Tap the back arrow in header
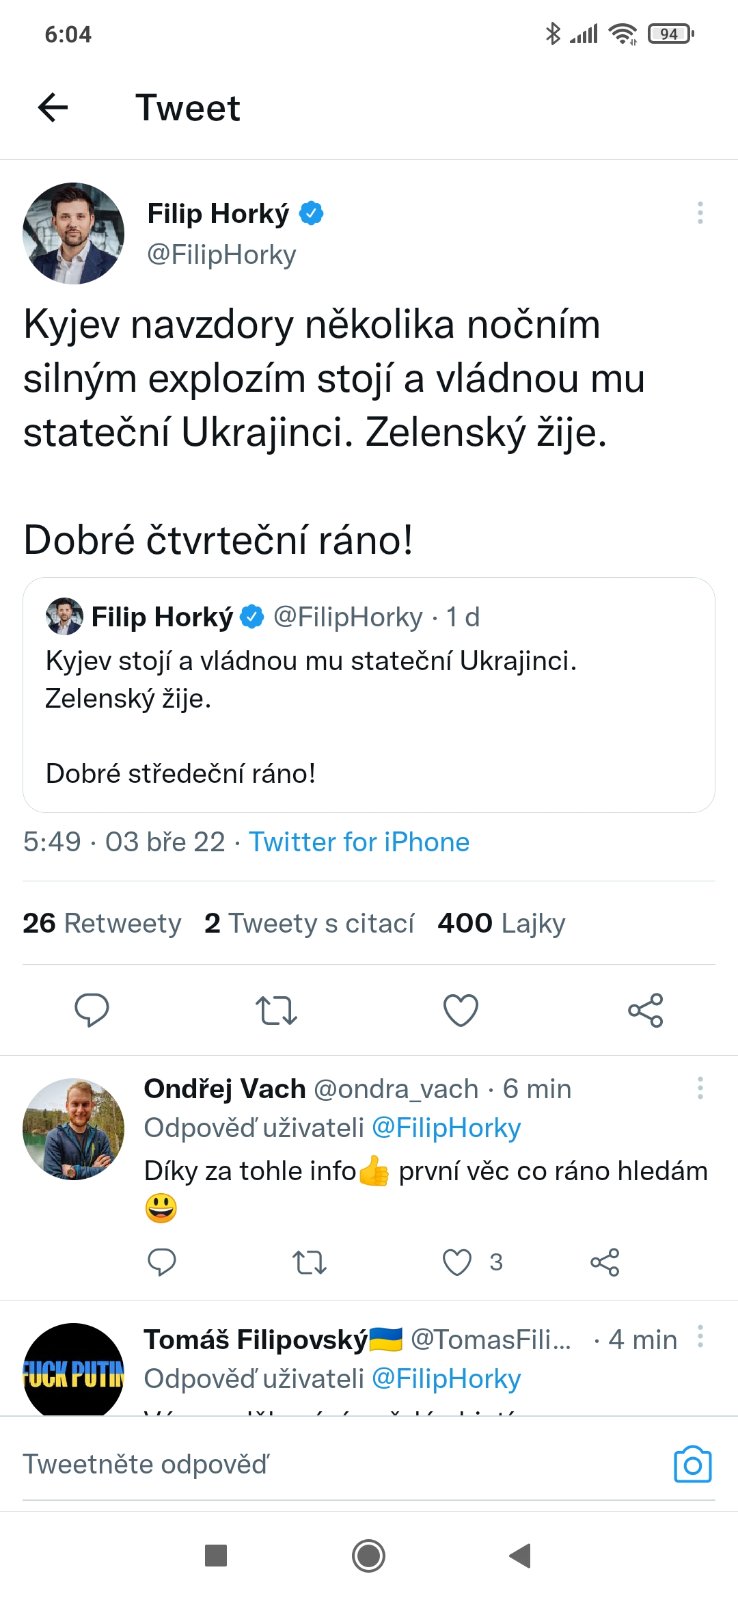738x1600 pixels. [53, 107]
